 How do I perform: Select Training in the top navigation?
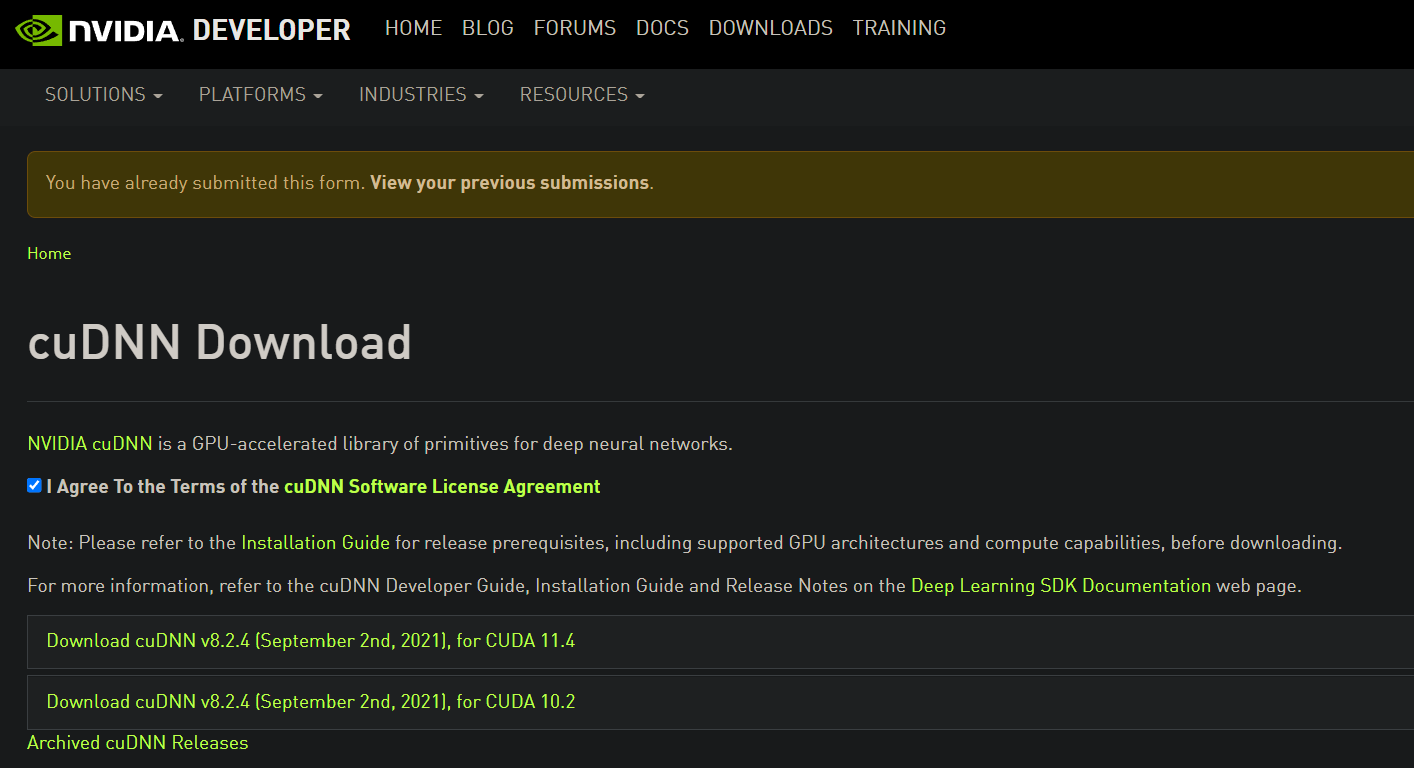[x=899, y=28]
